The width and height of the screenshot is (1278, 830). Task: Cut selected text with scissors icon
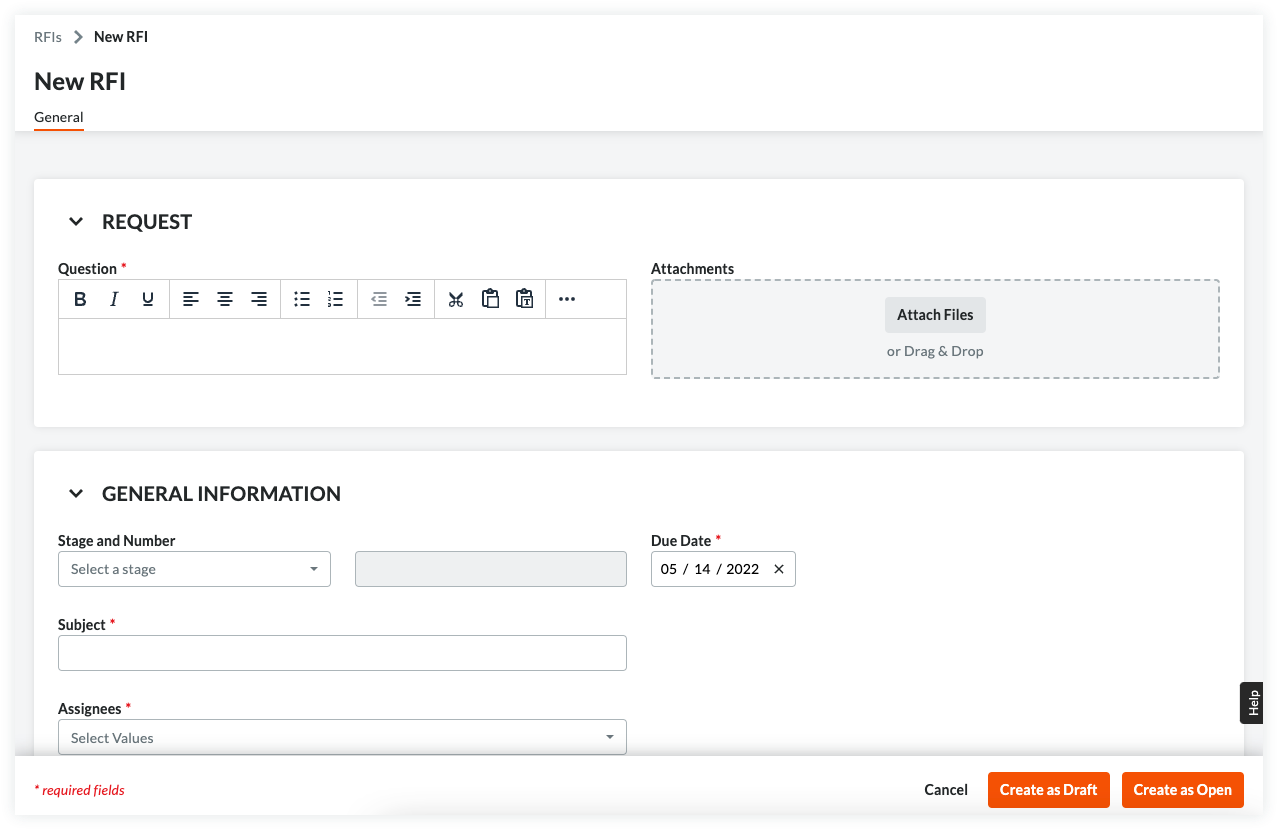tap(456, 299)
